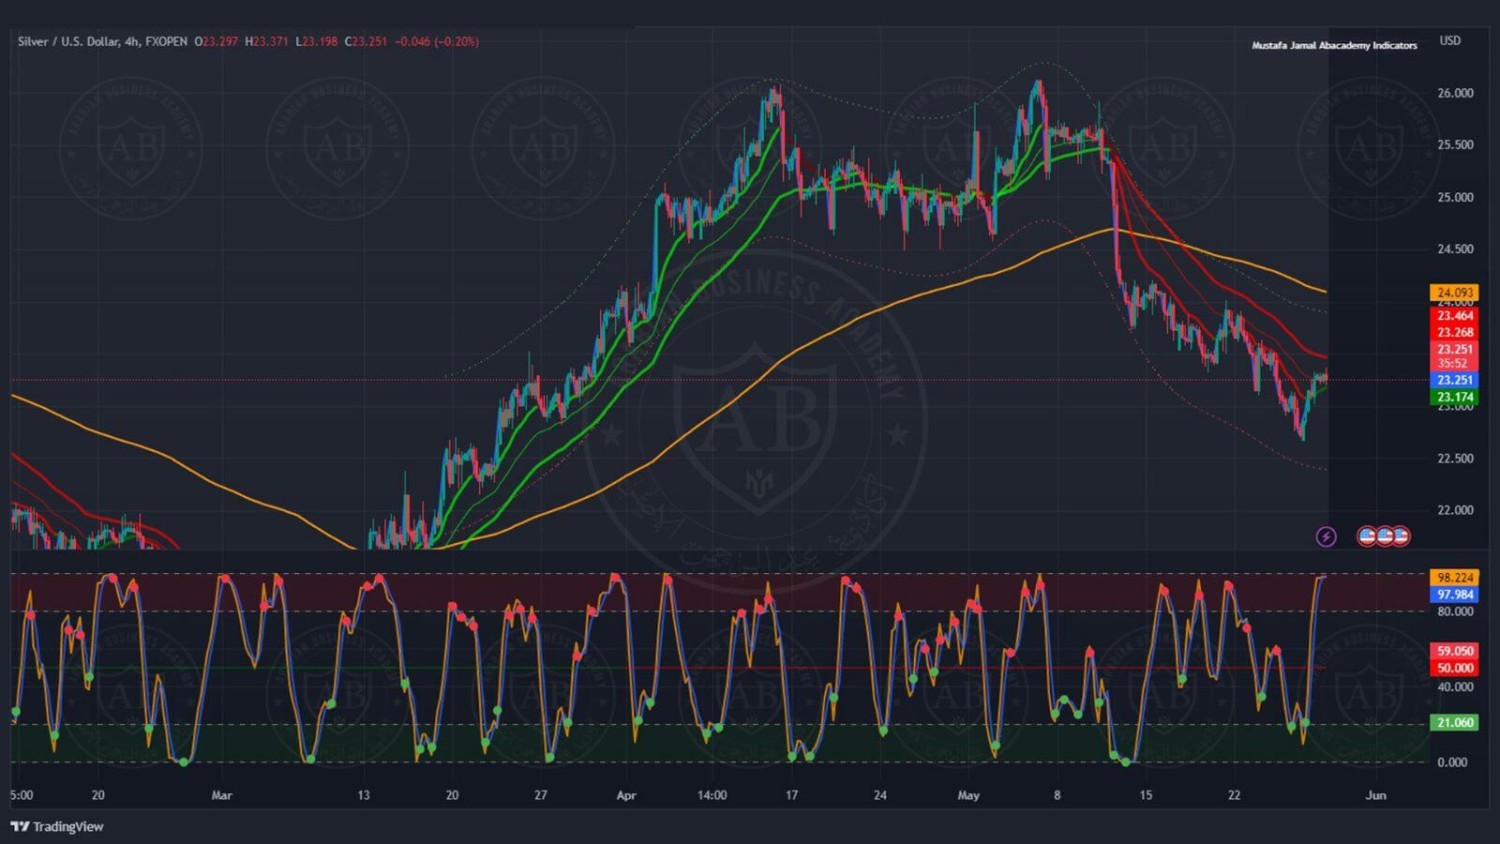Click the Apr date on time axis

(x=626, y=796)
